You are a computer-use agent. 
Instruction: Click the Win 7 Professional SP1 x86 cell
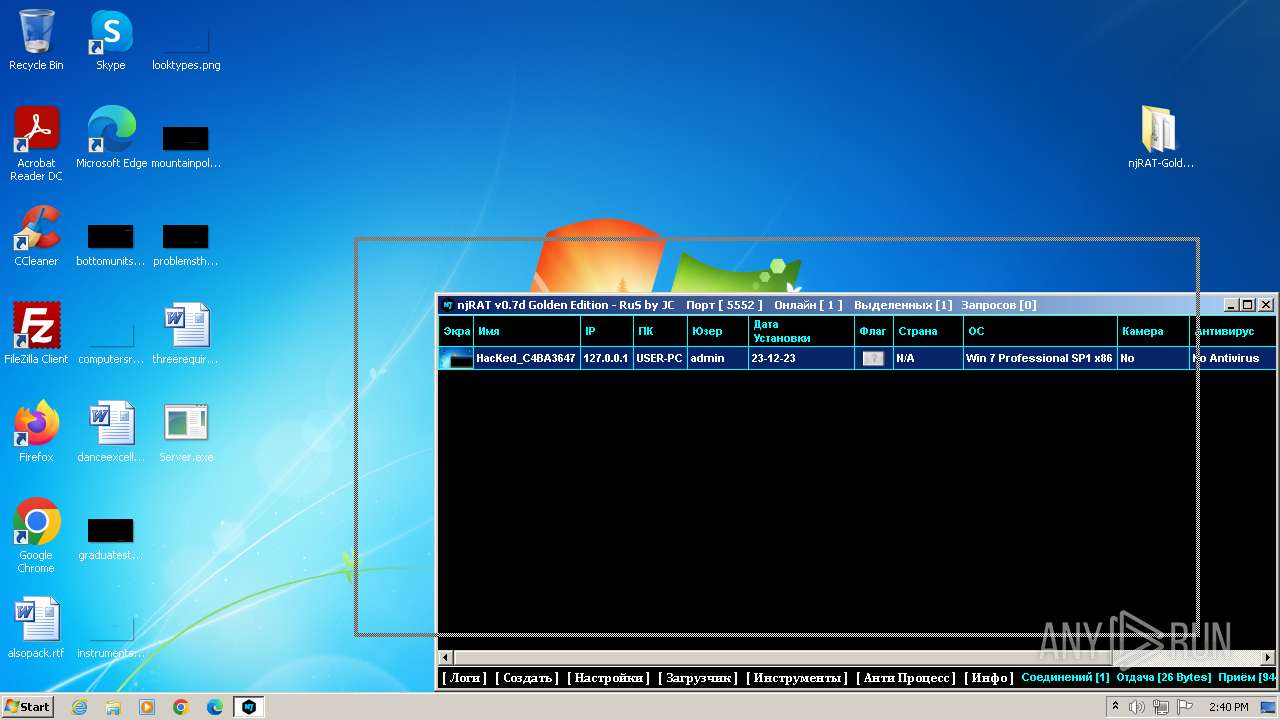pyautogui.click(x=1040, y=358)
